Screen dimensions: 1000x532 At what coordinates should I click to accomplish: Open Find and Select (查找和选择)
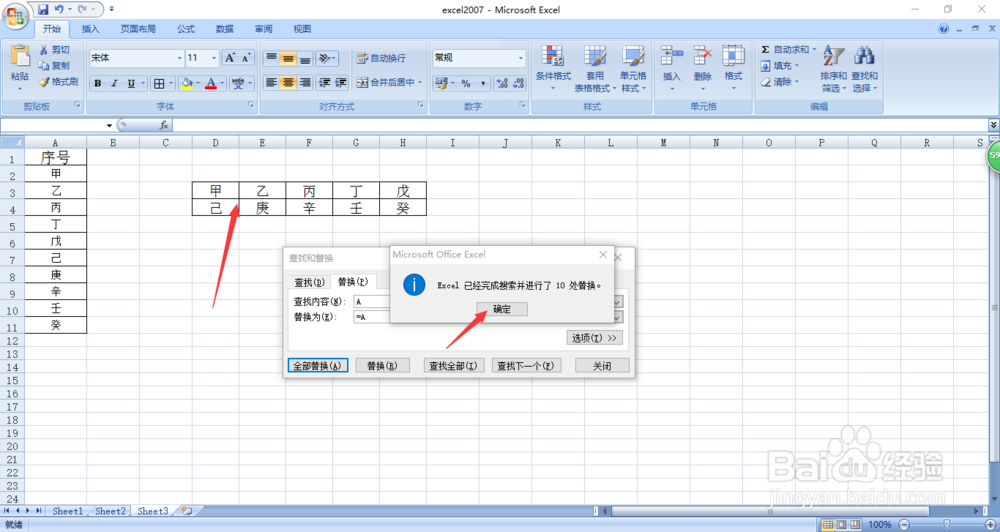864,68
